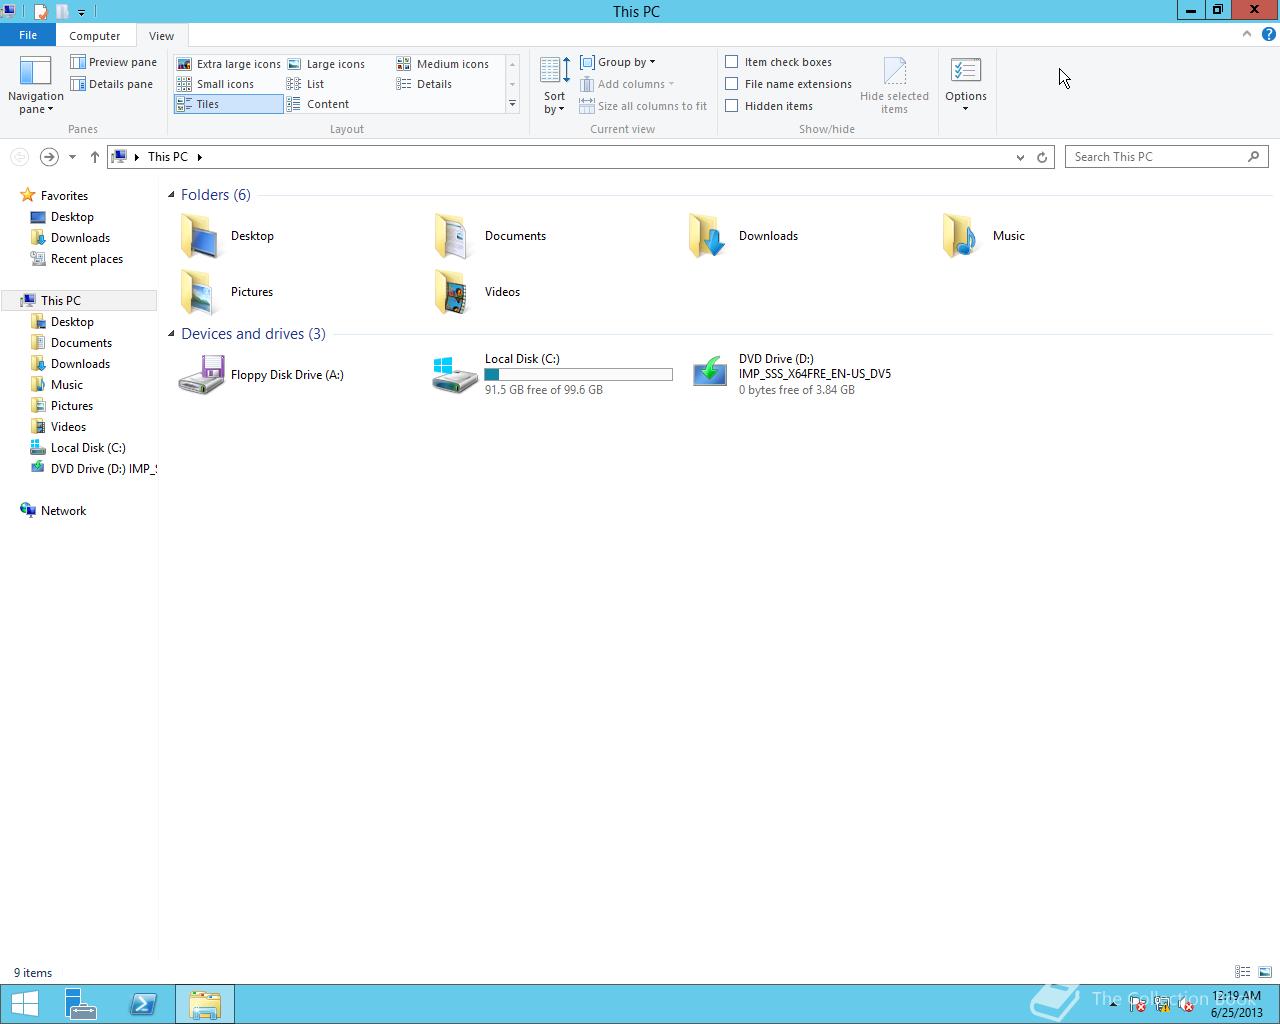The width and height of the screenshot is (1280, 1024).
Task: Collapse the ribbon with the chevron
Action: point(1247,34)
